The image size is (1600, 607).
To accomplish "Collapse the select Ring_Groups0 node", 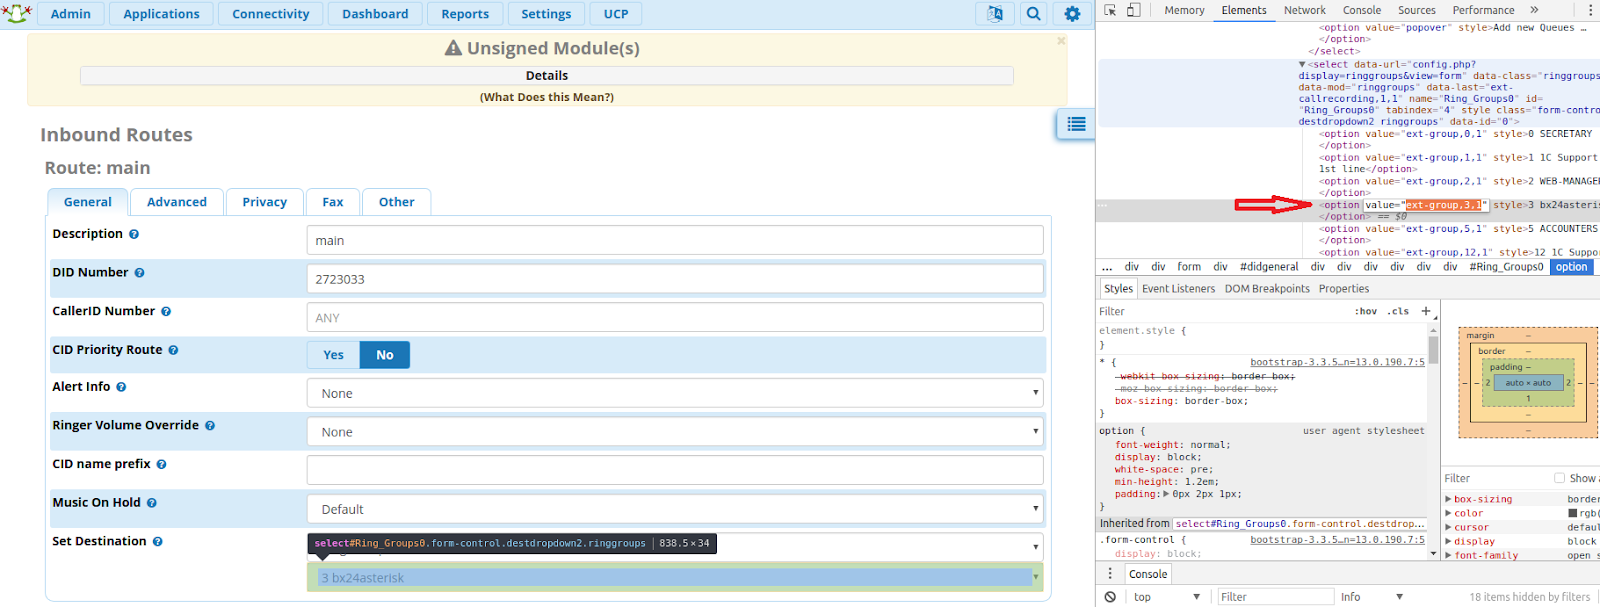I will tap(1302, 64).
